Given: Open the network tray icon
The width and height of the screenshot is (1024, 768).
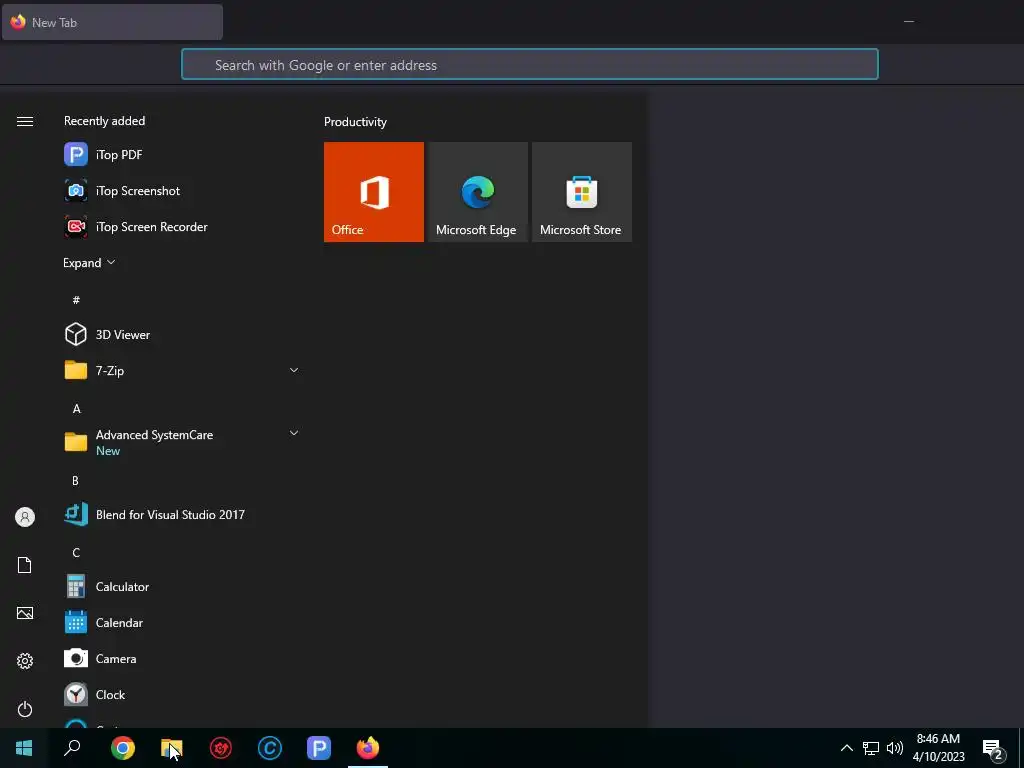Looking at the screenshot, I should (x=871, y=748).
